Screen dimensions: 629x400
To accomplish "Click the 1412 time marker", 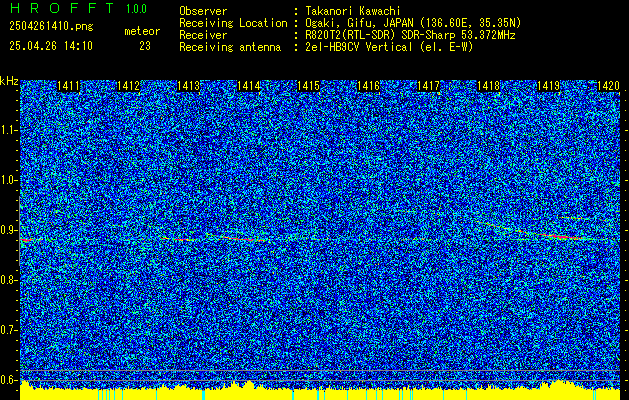I will (128, 86).
